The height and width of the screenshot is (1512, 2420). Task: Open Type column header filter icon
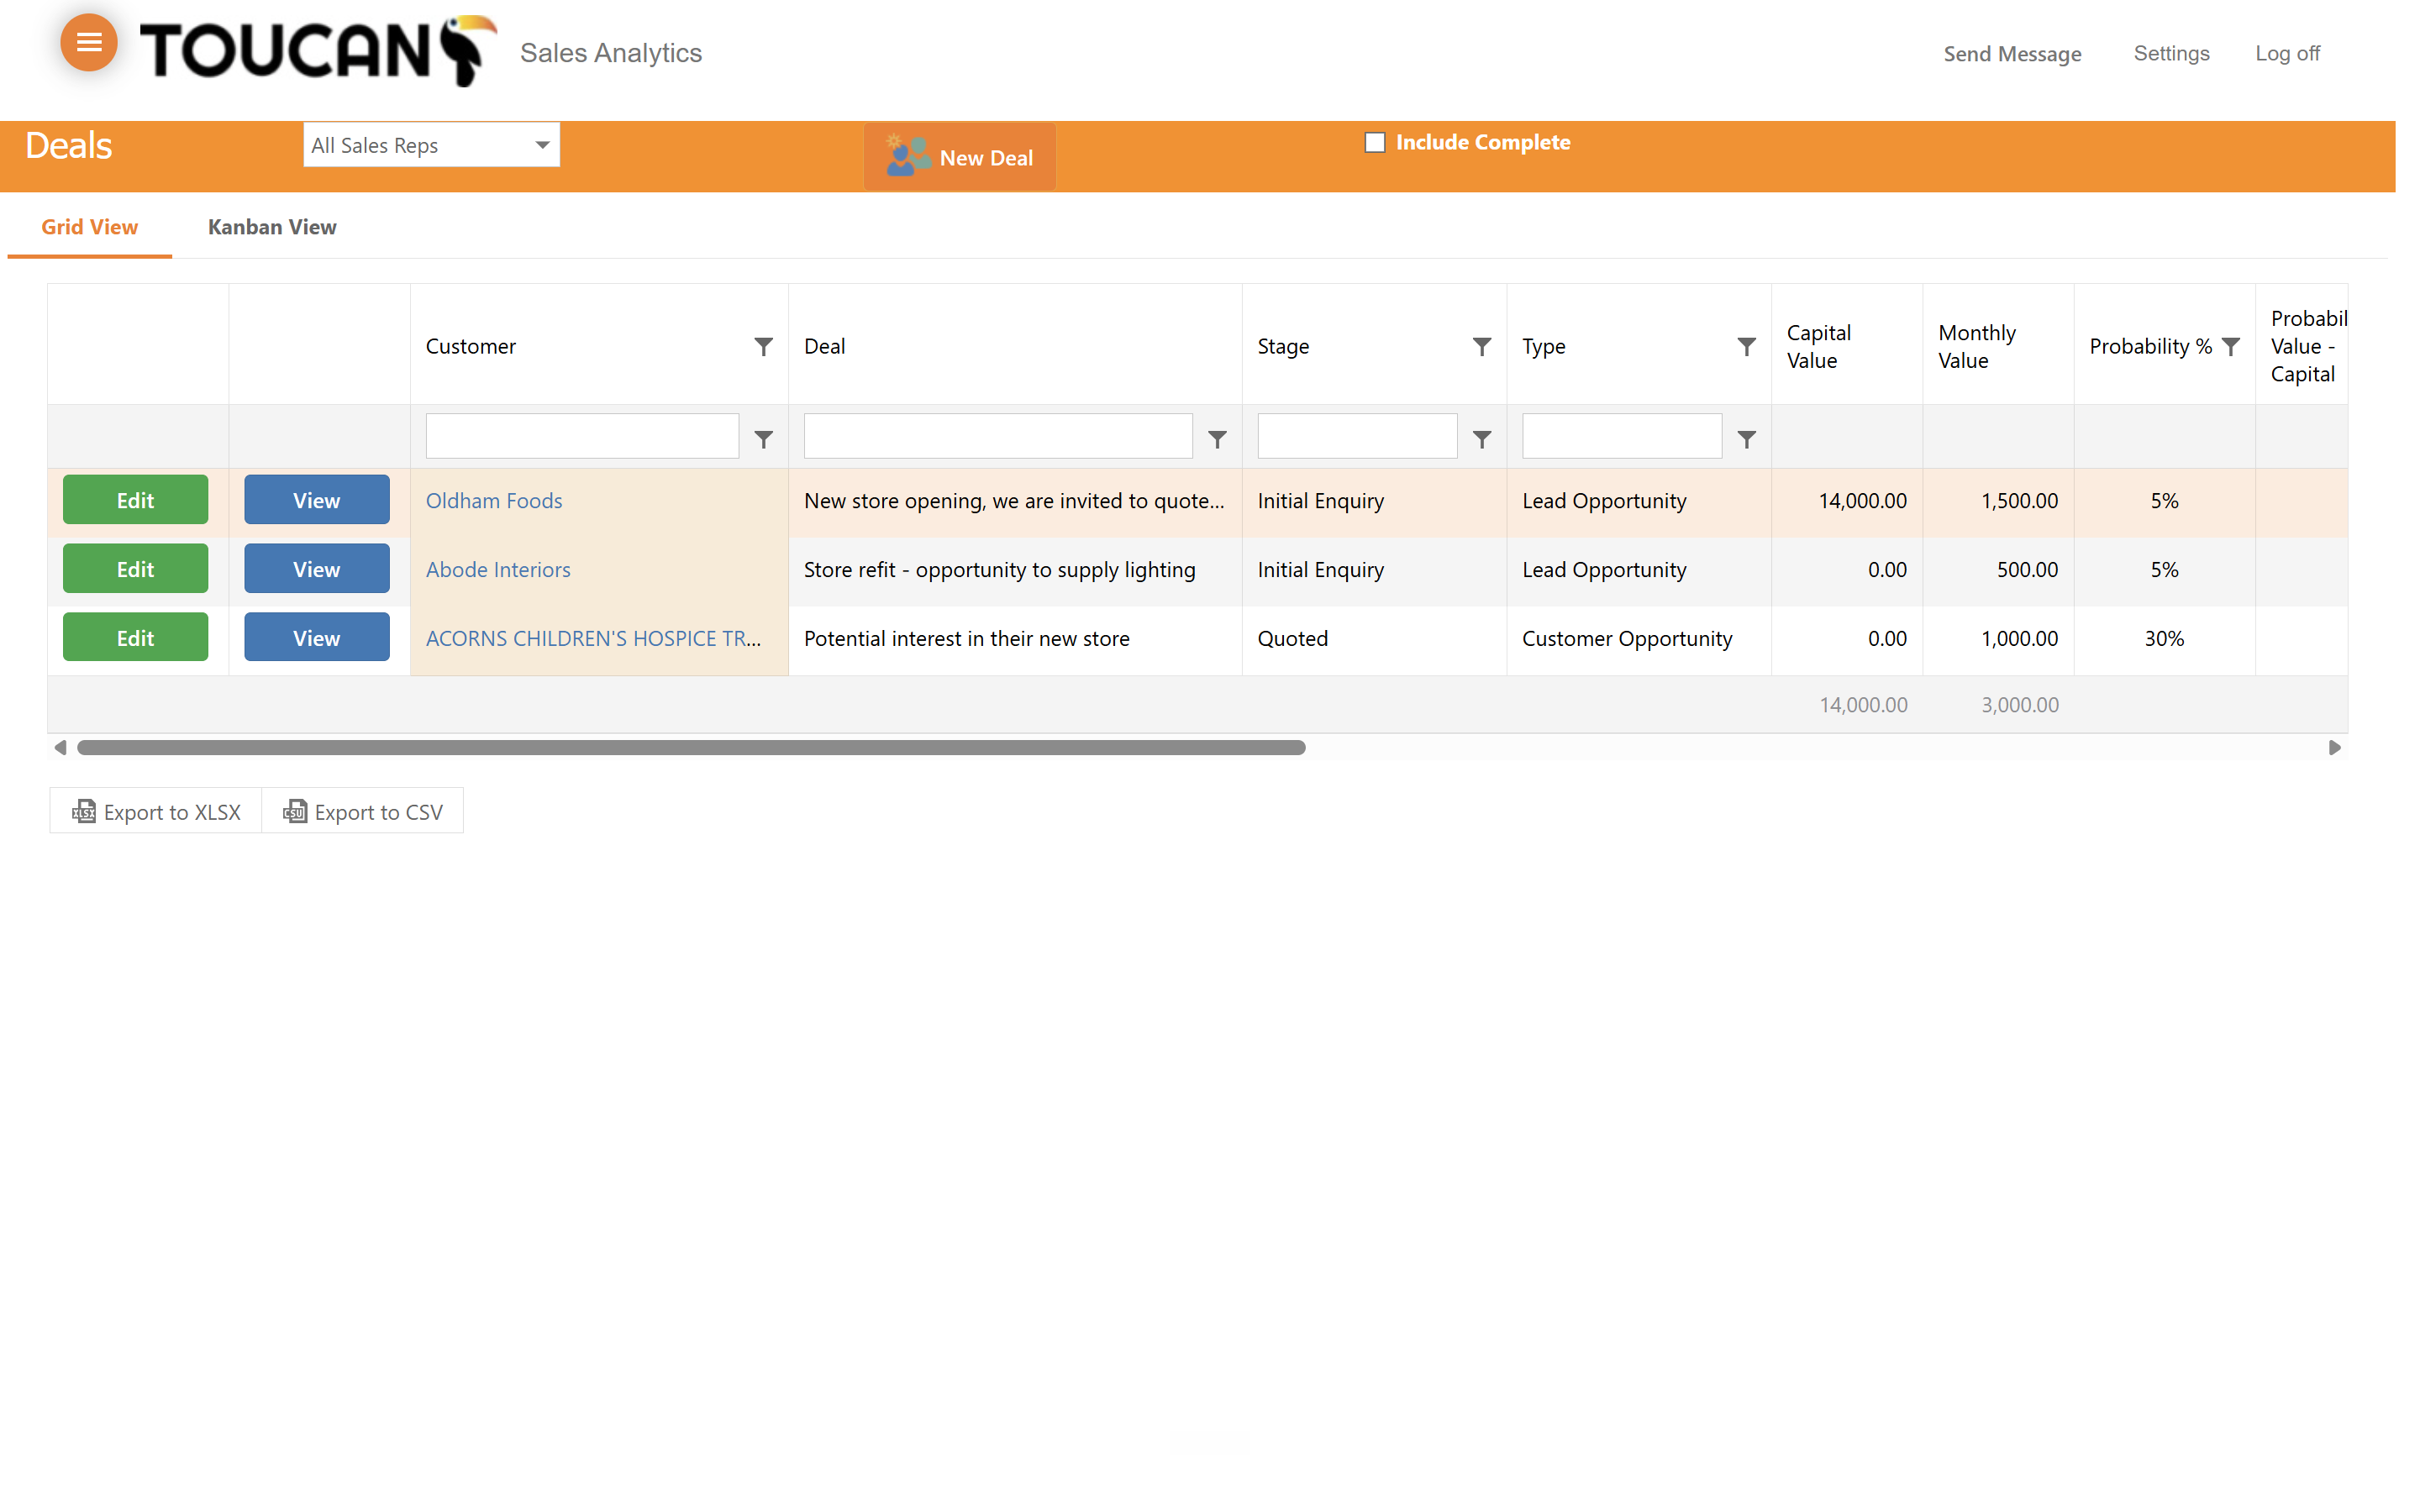1746,346
